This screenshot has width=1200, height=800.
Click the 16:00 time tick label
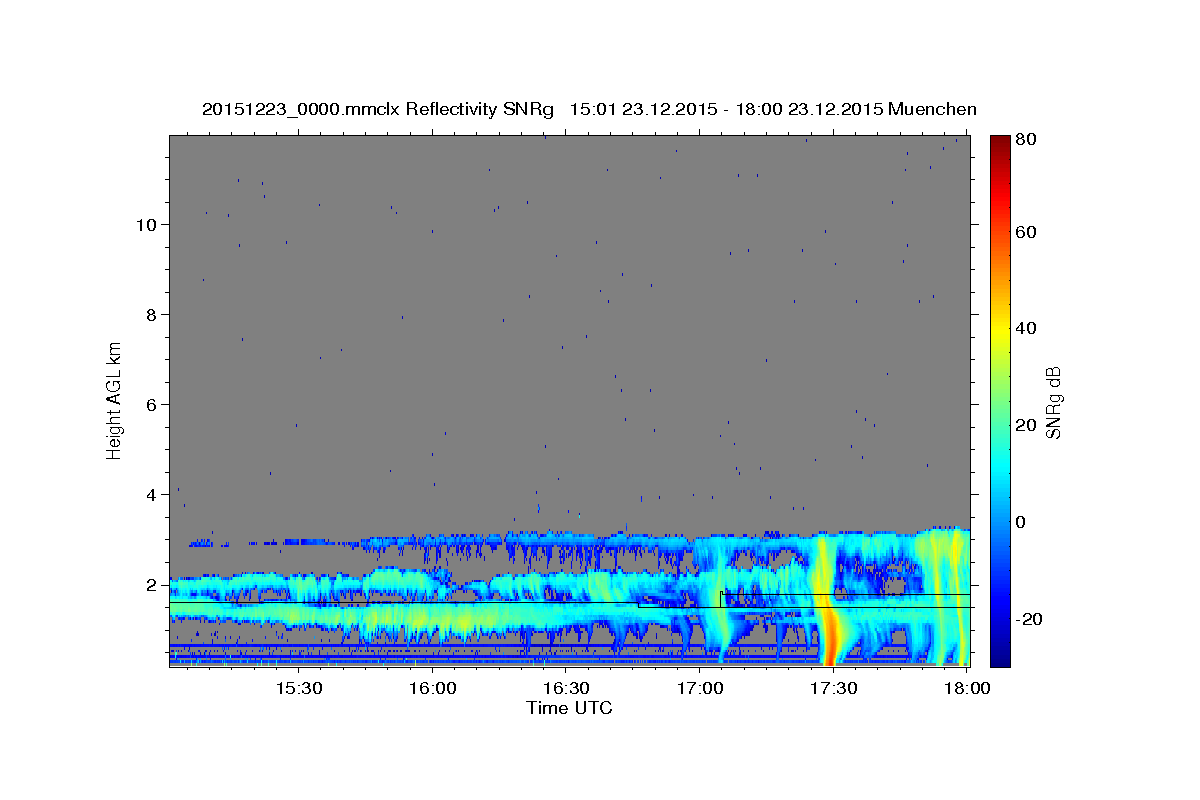click(x=432, y=689)
